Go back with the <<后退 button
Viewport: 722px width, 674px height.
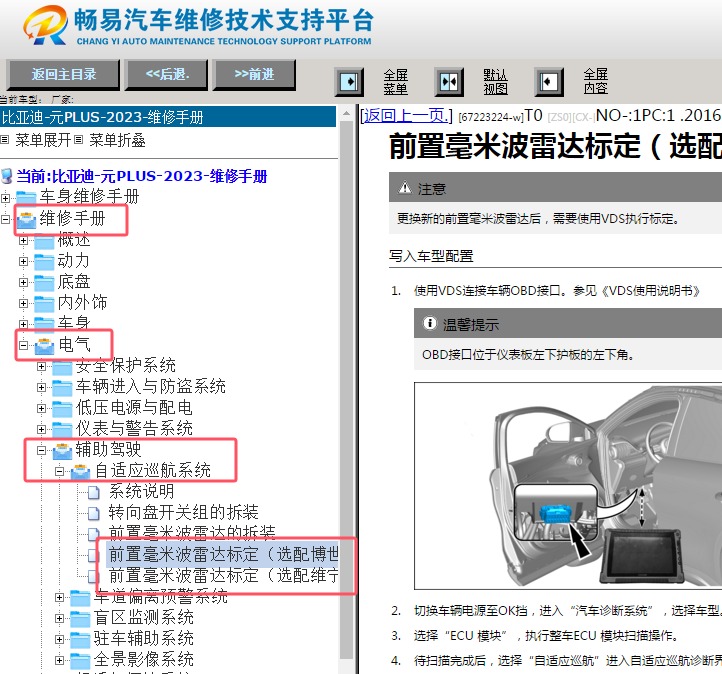pos(167,74)
